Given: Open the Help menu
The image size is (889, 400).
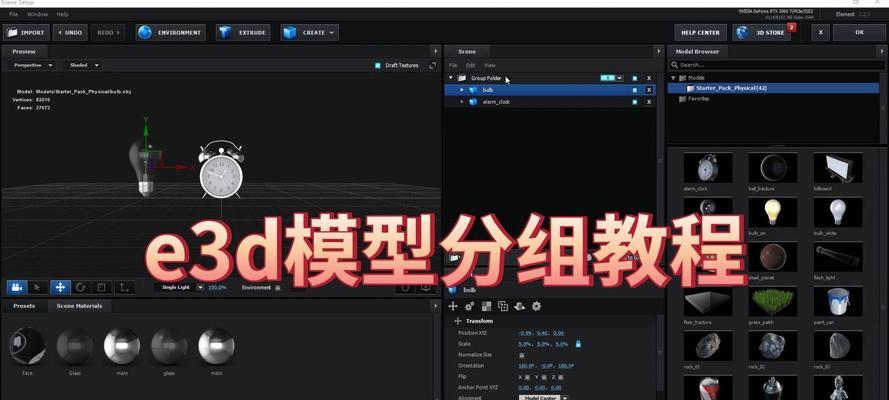Looking at the screenshot, I should (62, 14).
